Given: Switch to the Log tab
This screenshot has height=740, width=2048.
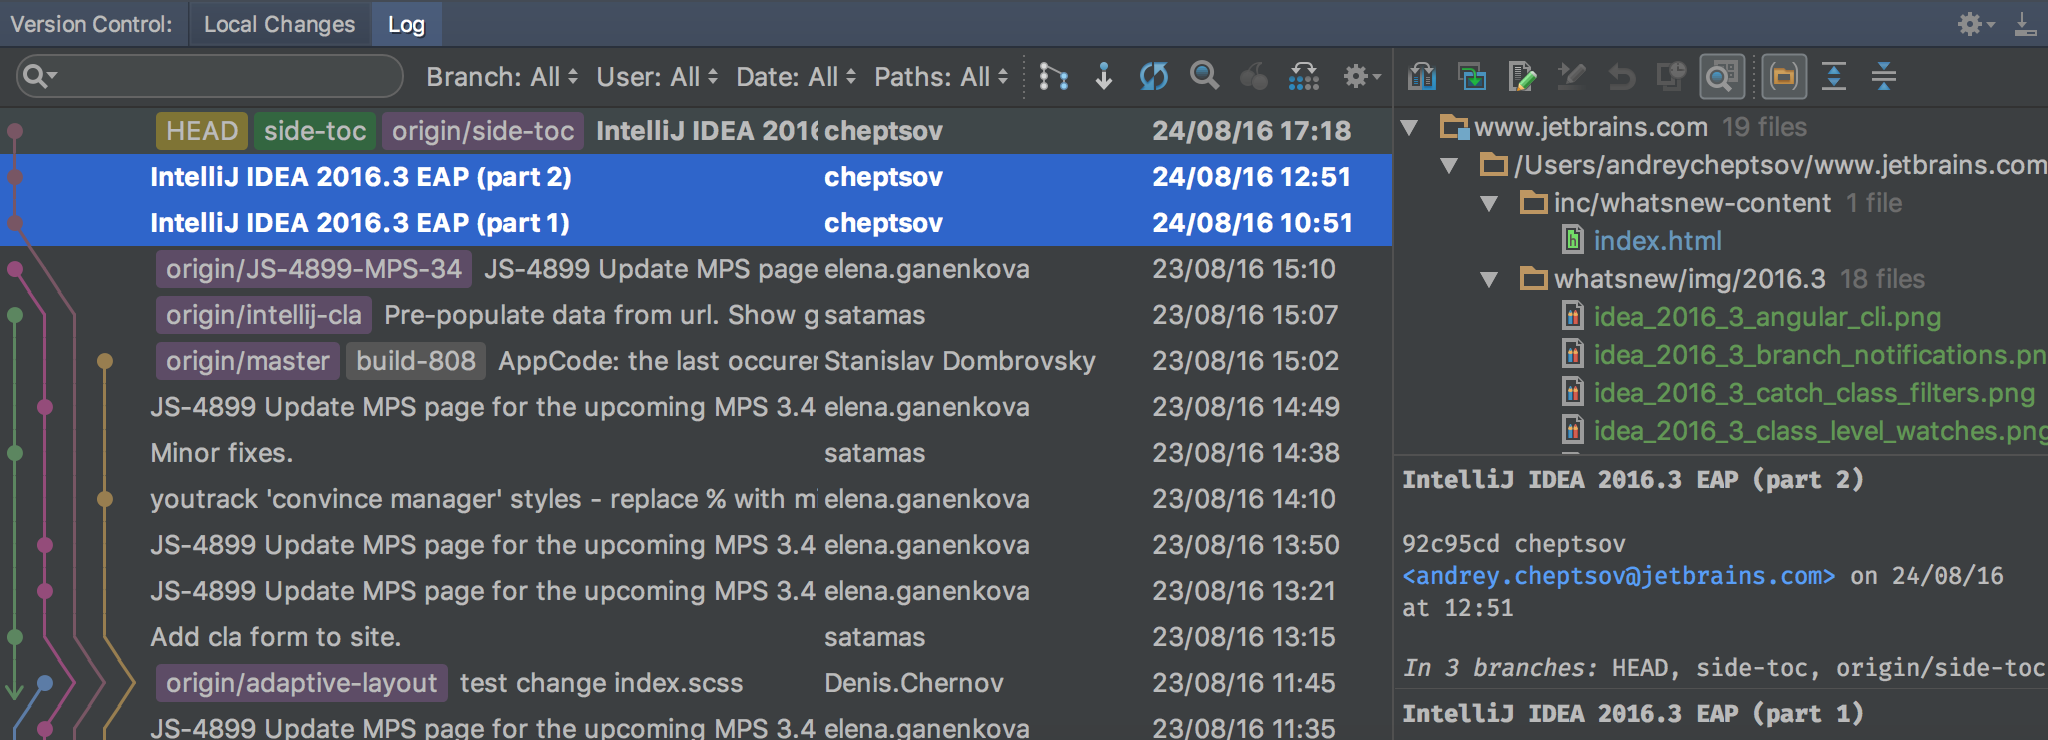Looking at the screenshot, I should click(x=406, y=24).
